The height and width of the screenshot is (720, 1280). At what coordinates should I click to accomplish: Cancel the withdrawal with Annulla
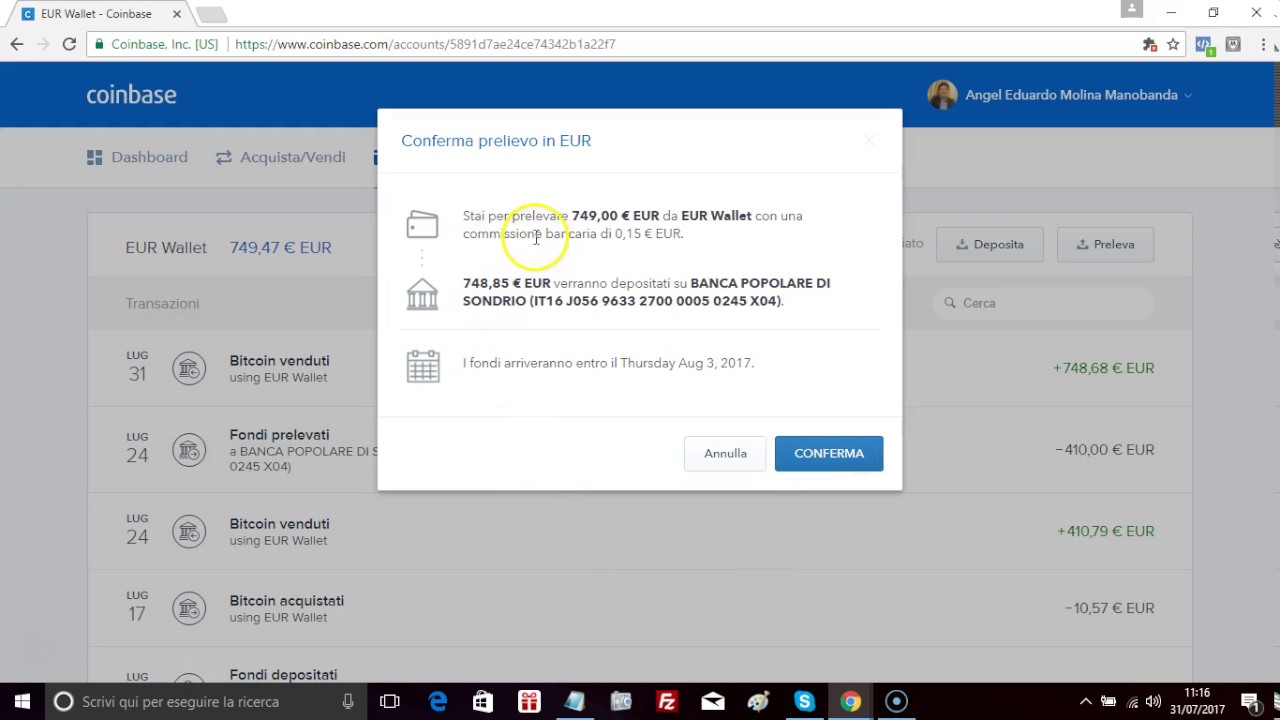[725, 453]
